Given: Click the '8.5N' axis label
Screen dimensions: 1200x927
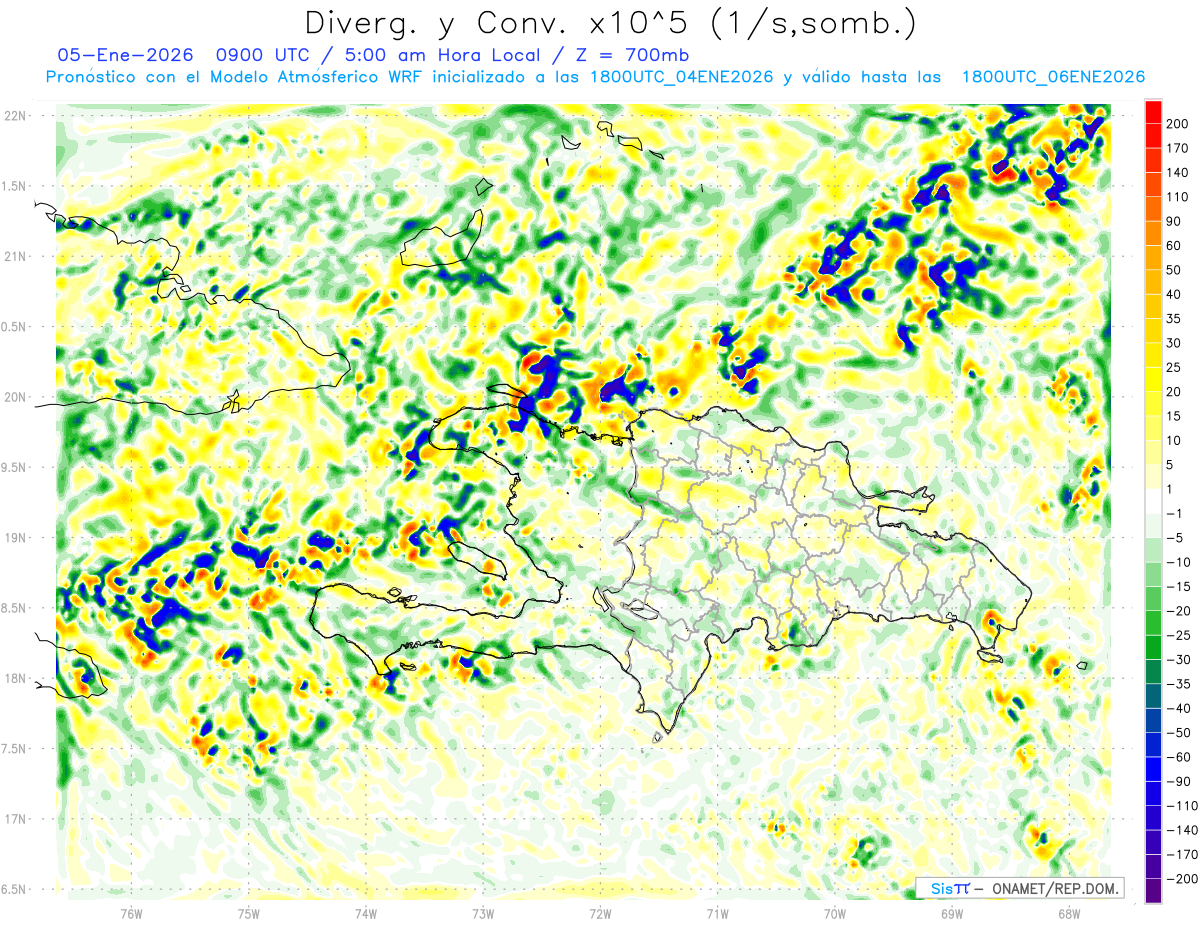Looking at the screenshot, I should coord(15,608).
